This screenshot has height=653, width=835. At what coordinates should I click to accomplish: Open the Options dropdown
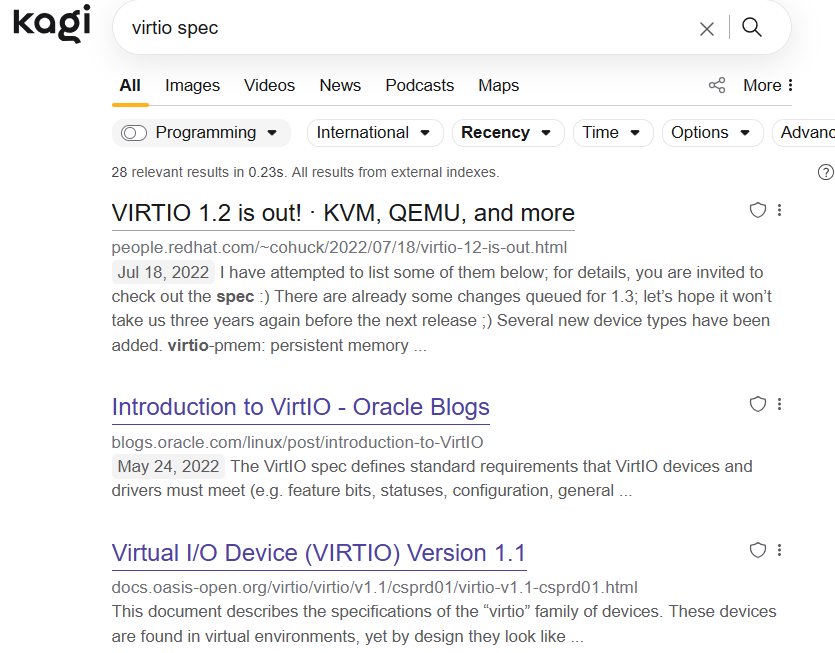711,133
